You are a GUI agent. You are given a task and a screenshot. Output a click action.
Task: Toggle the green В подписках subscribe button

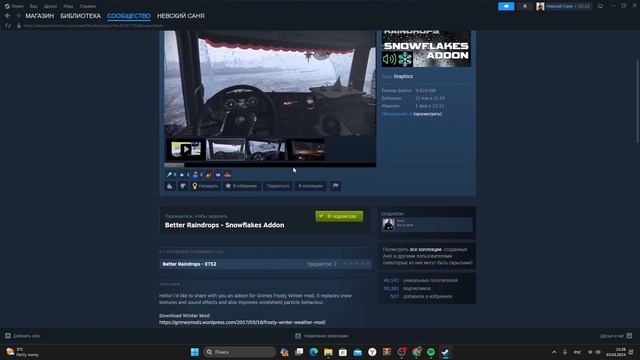pos(339,216)
